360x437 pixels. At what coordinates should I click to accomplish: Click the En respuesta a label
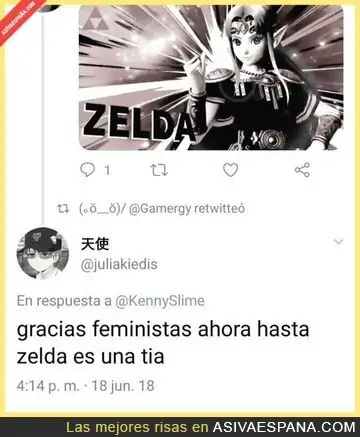pos(64,301)
